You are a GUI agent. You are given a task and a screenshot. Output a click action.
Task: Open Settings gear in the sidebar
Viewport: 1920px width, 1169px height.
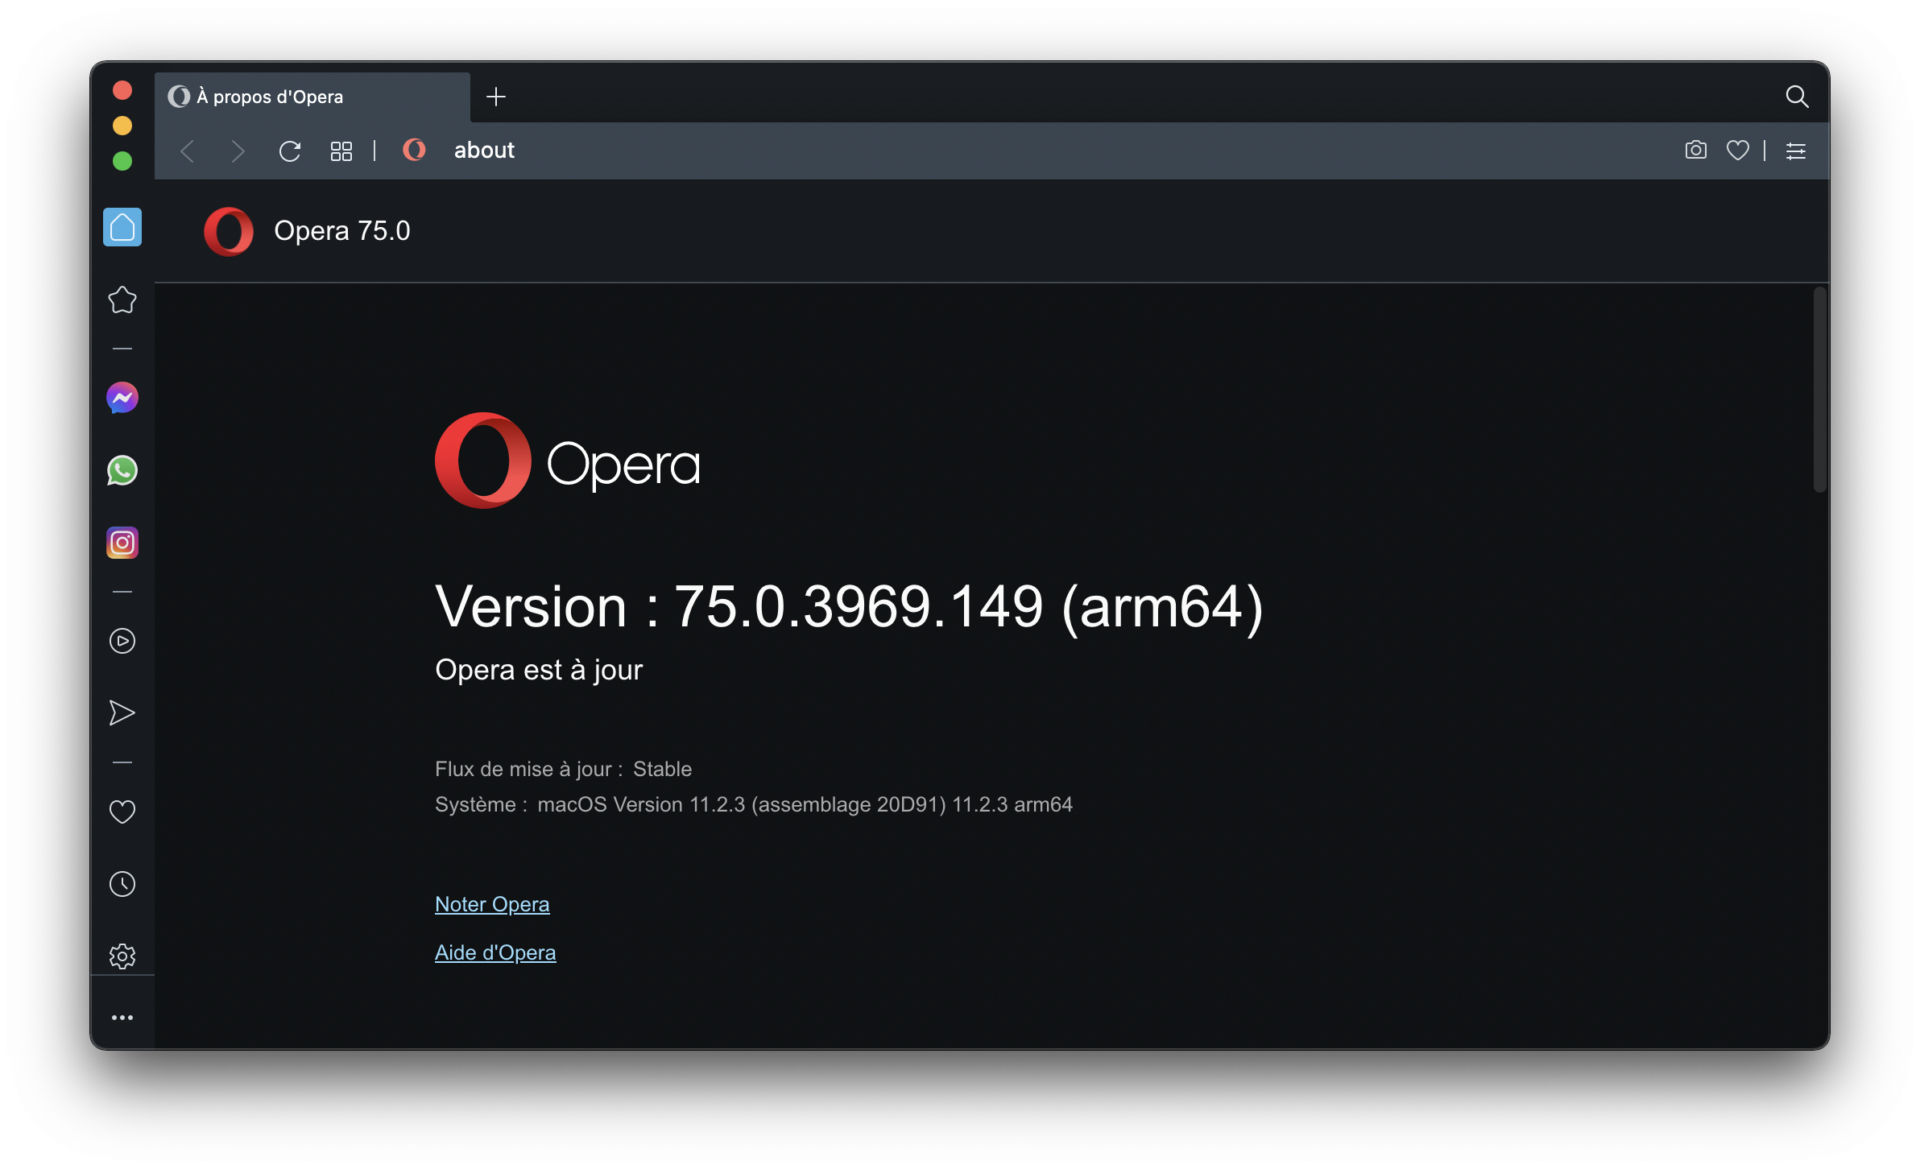click(122, 956)
